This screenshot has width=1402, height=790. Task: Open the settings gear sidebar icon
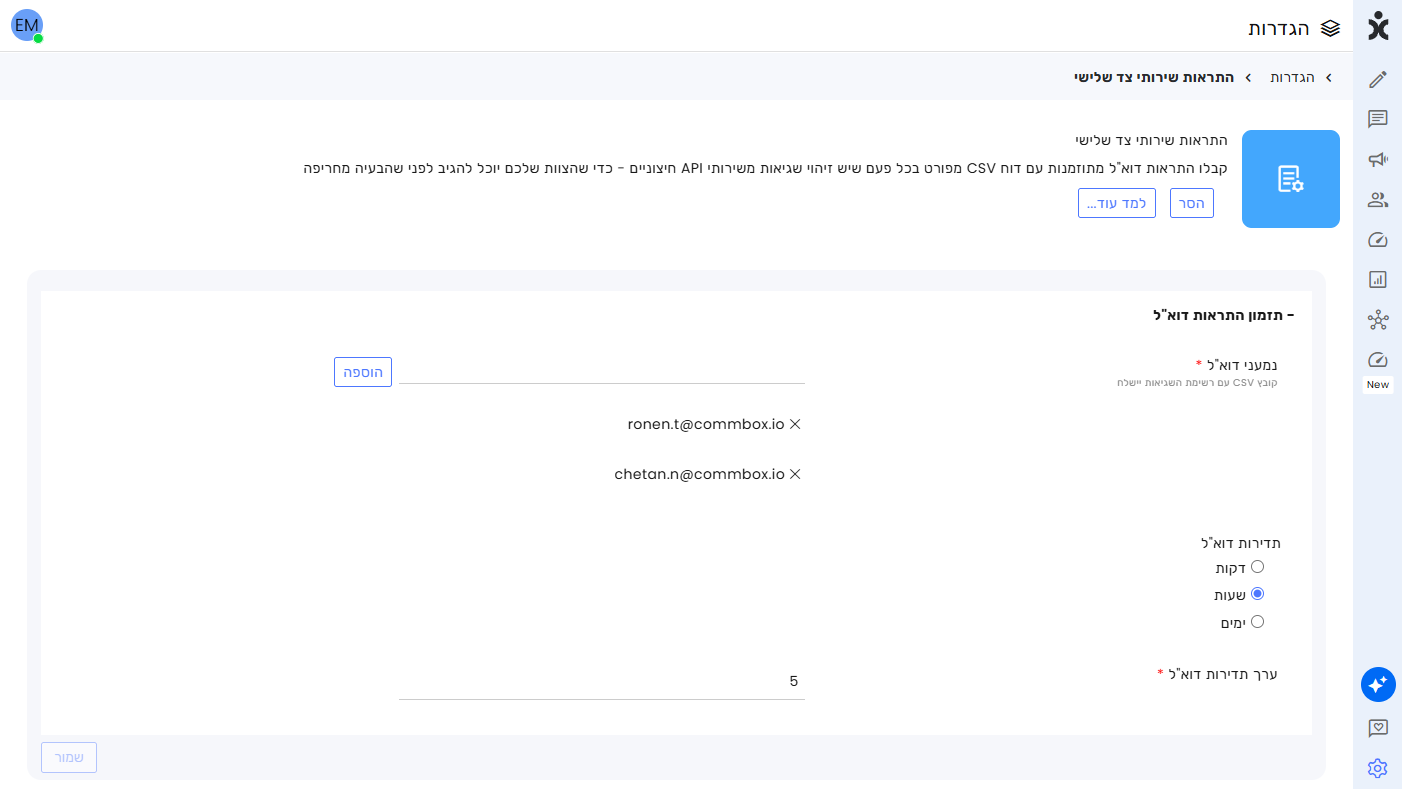pyautogui.click(x=1378, y=768)
